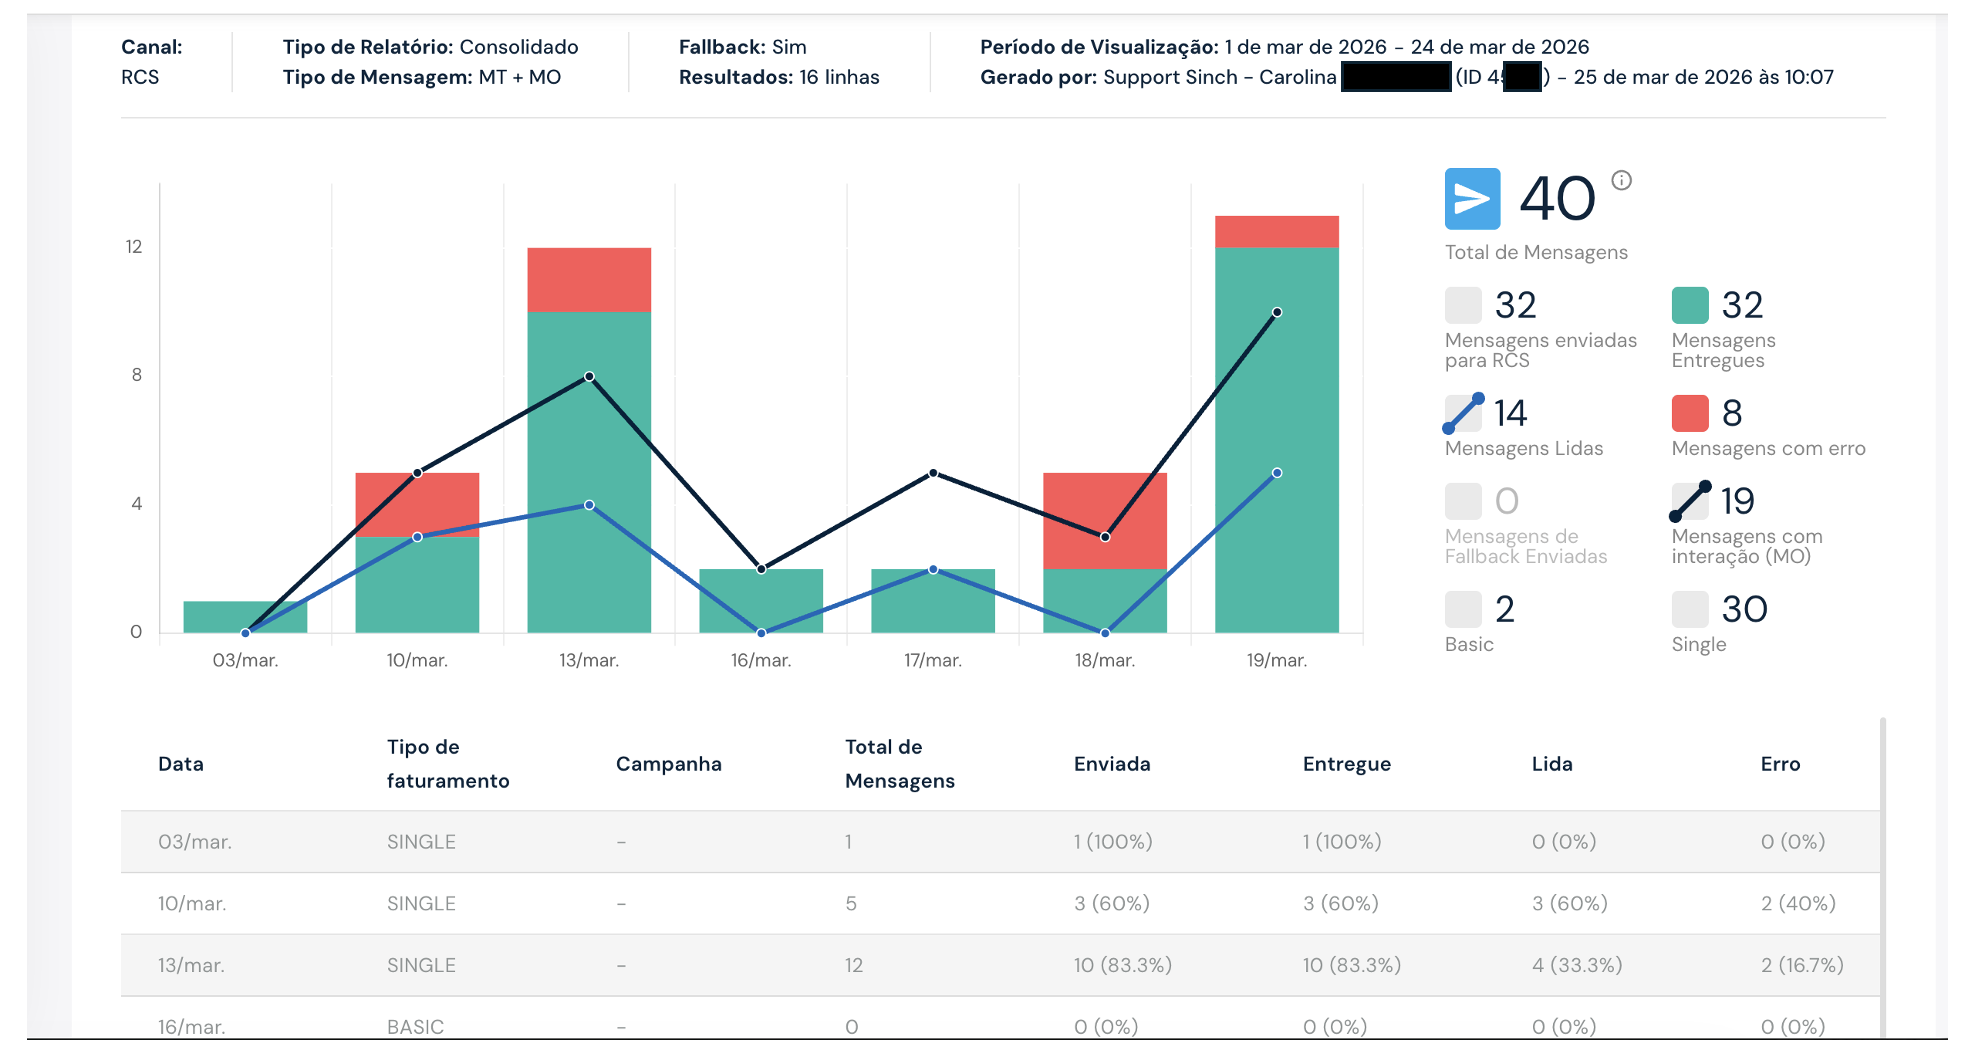Screen dimensions: 1982x1048
Task: Click the Erro column header
Action: click(1780, 764)
